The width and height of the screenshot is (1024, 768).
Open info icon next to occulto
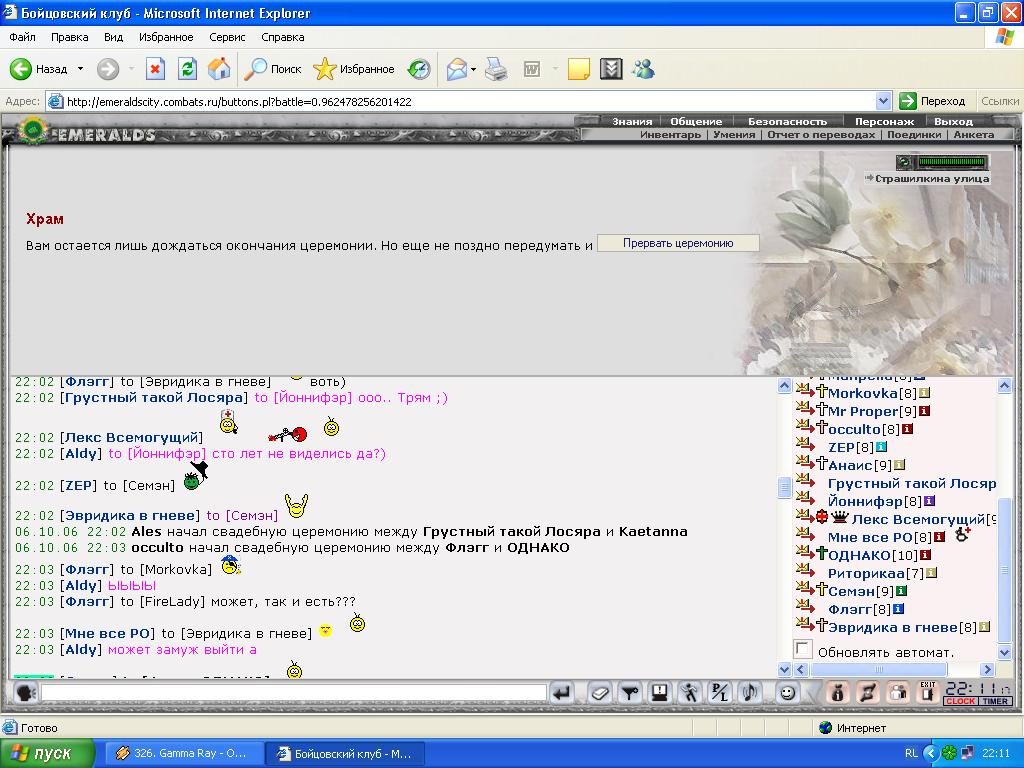908,429
